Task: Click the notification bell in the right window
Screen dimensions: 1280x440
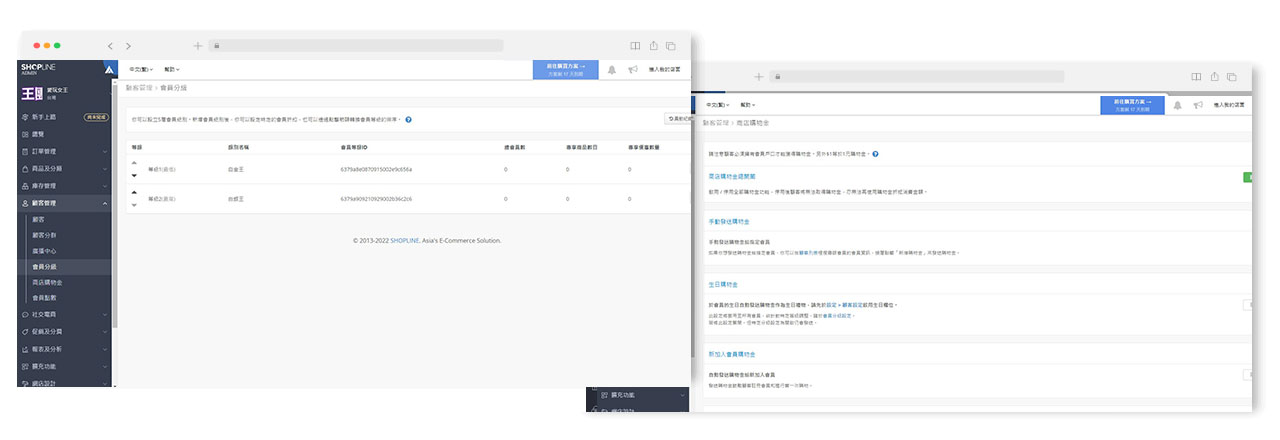Action: click(1178, 105)
